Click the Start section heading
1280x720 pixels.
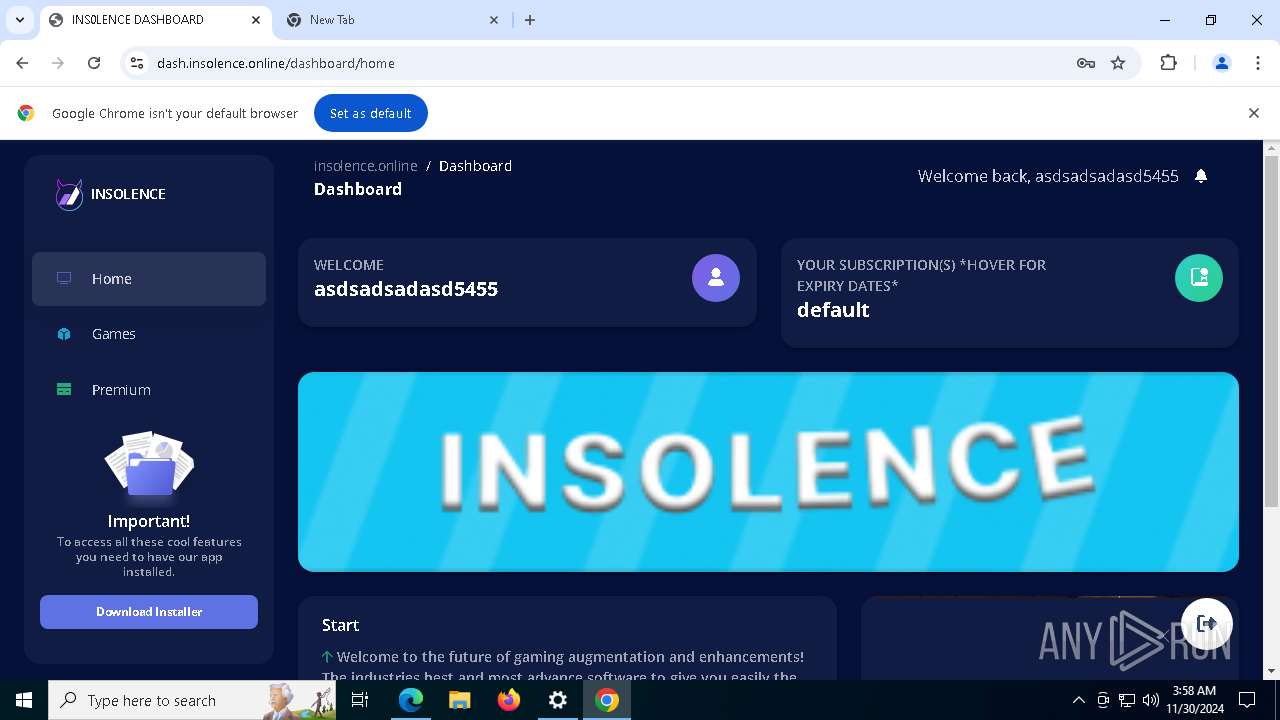pos(340,625)
